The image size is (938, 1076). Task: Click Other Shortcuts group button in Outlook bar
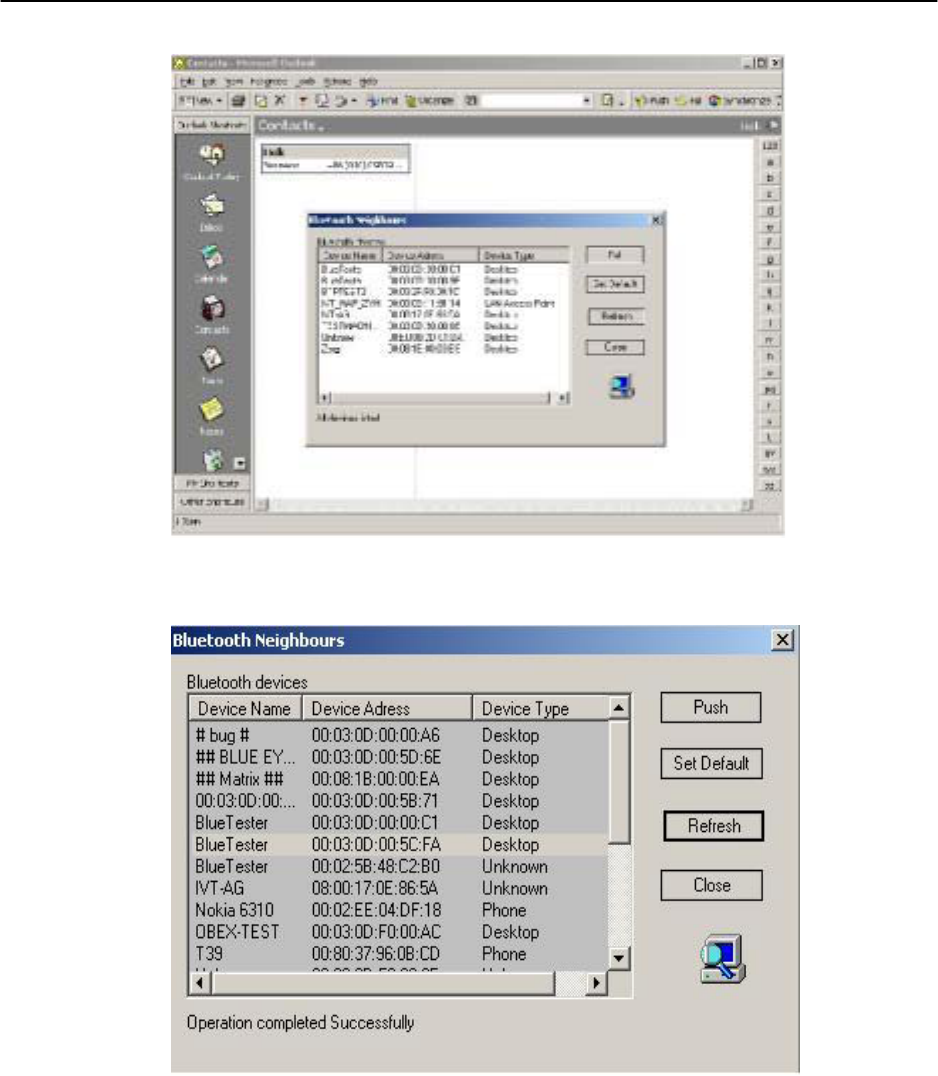click(x=212, y=502)
